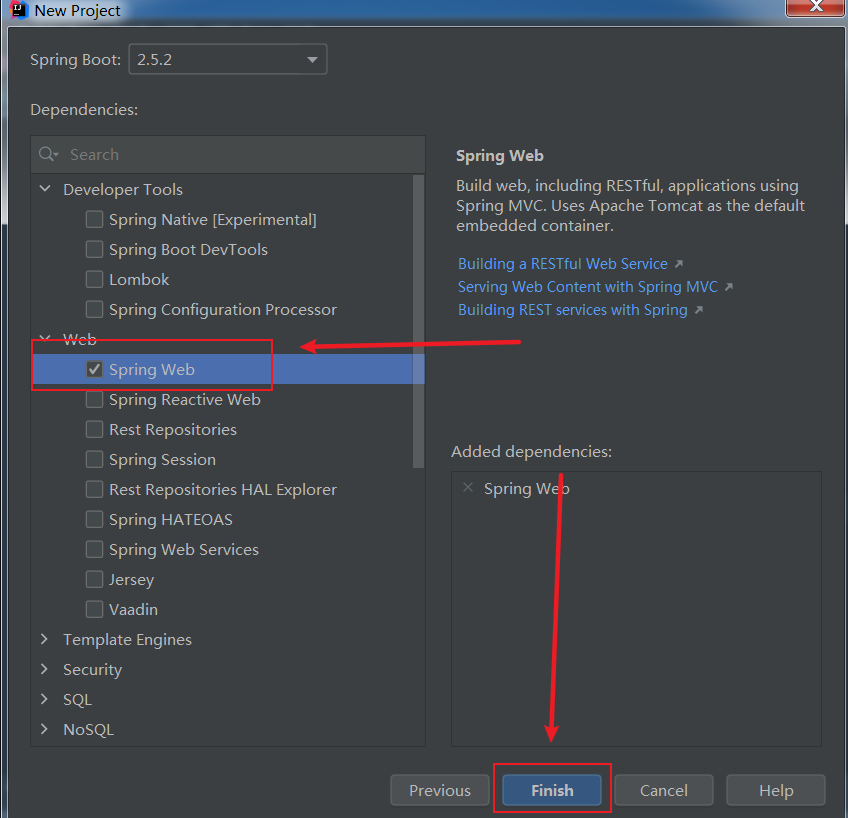848x818 pixels.
Task: Check Spring Web Services
Action: point(94,550)
